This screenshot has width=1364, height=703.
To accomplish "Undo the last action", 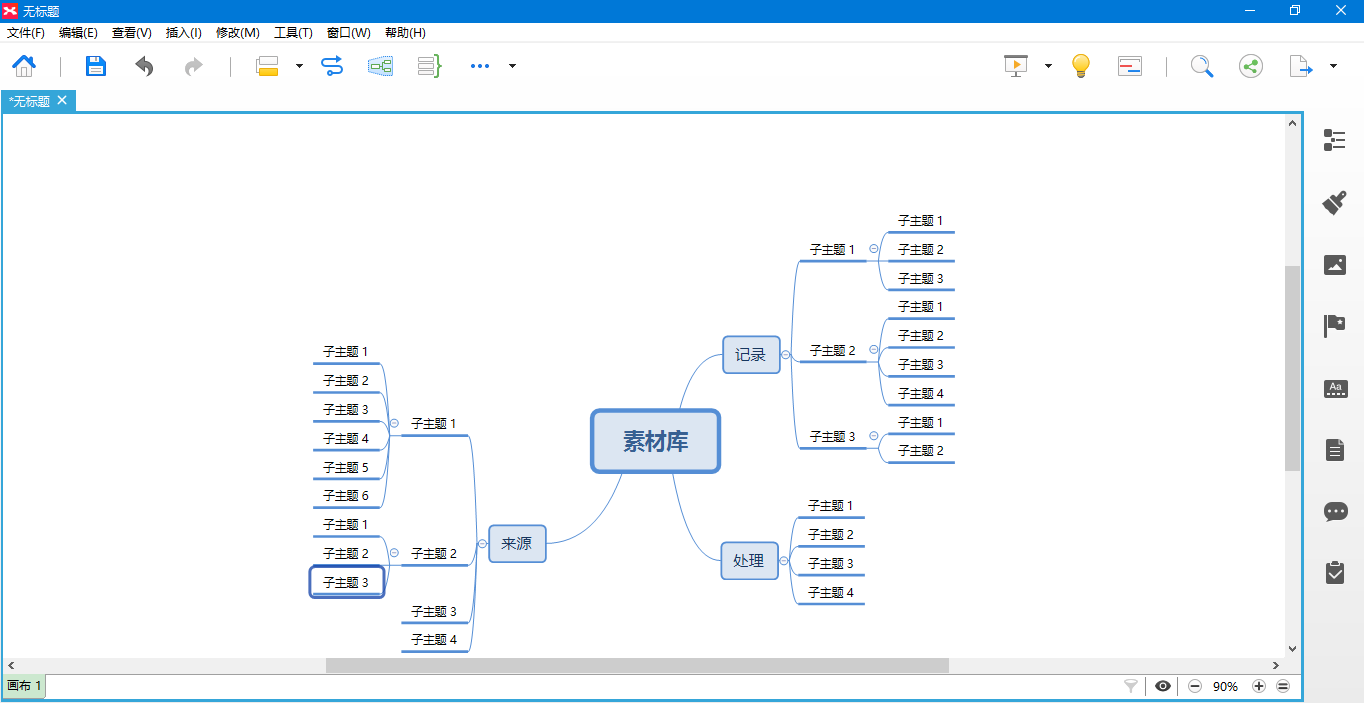I will tap(145, 66).
